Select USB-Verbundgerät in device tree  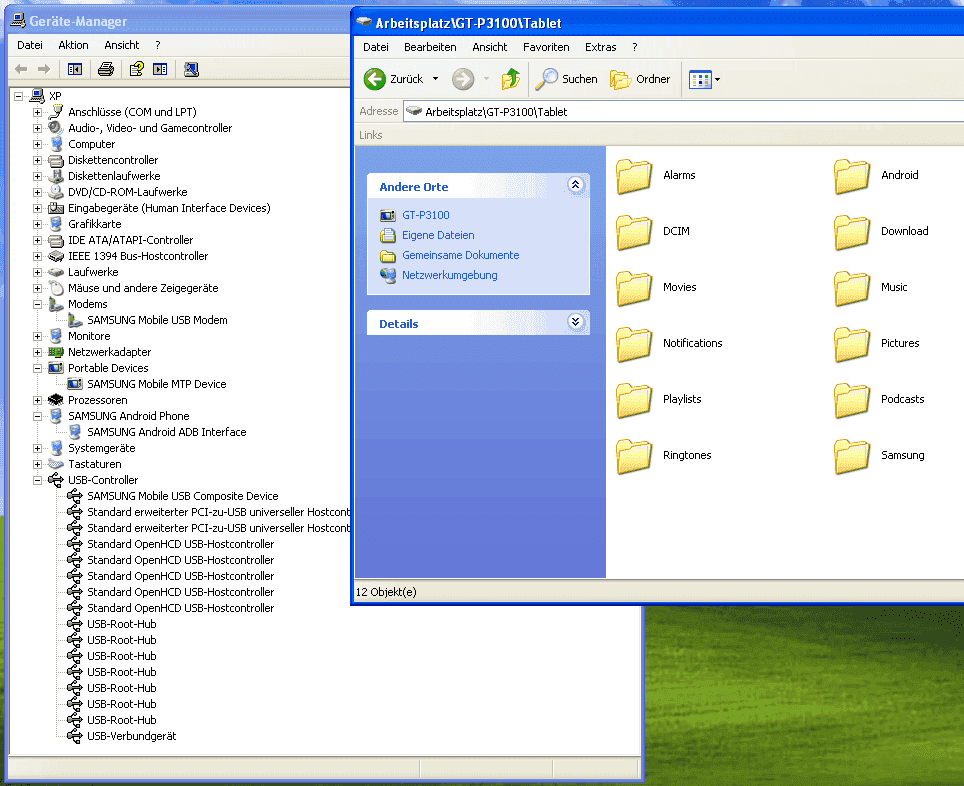point(132,736)
